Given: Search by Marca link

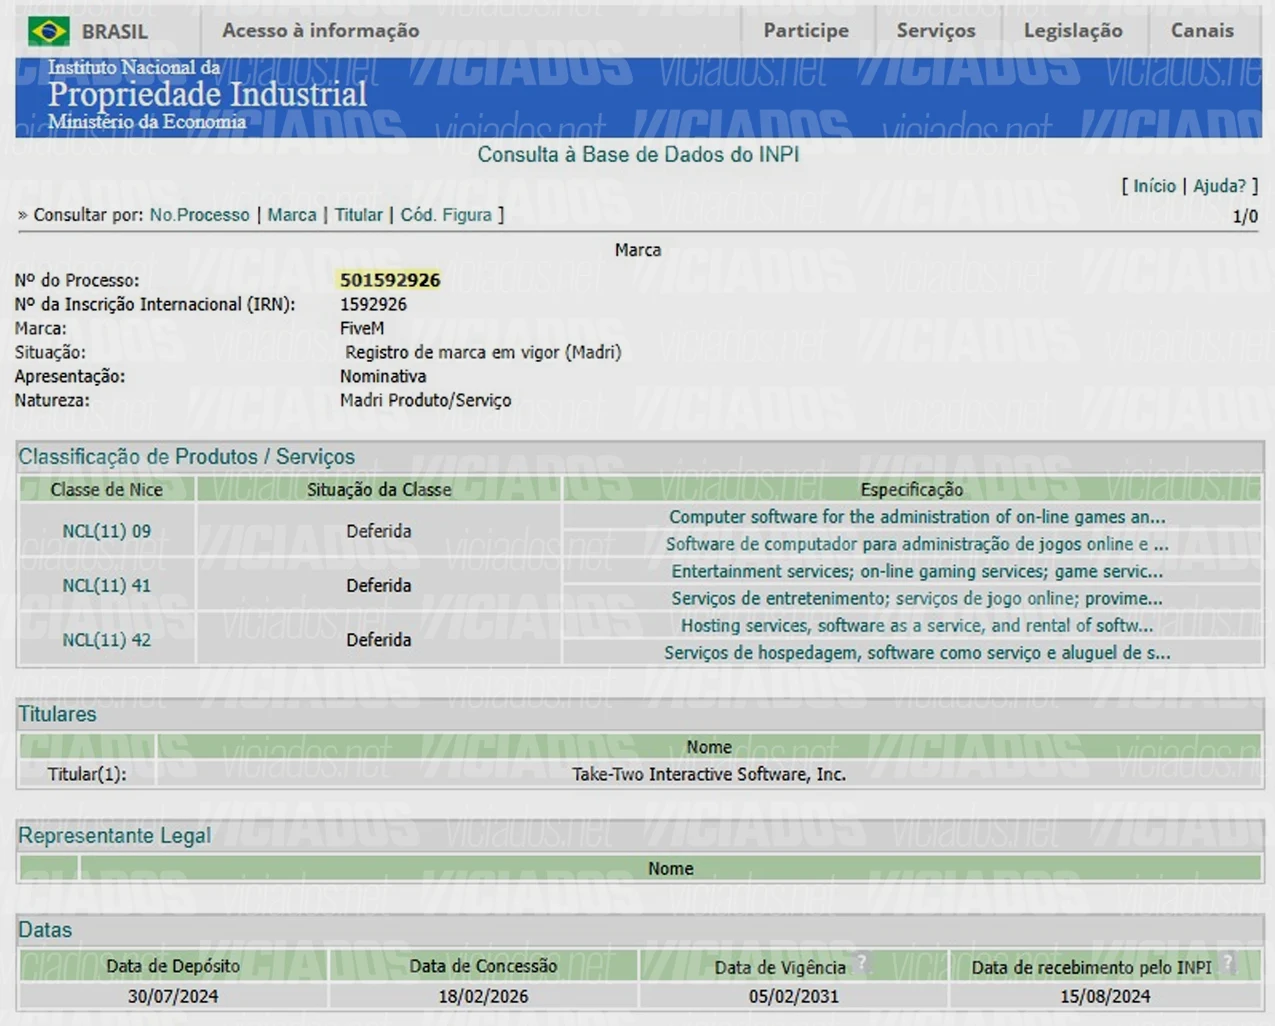Looking at the screenshot, I should click(x=291, y=215).
